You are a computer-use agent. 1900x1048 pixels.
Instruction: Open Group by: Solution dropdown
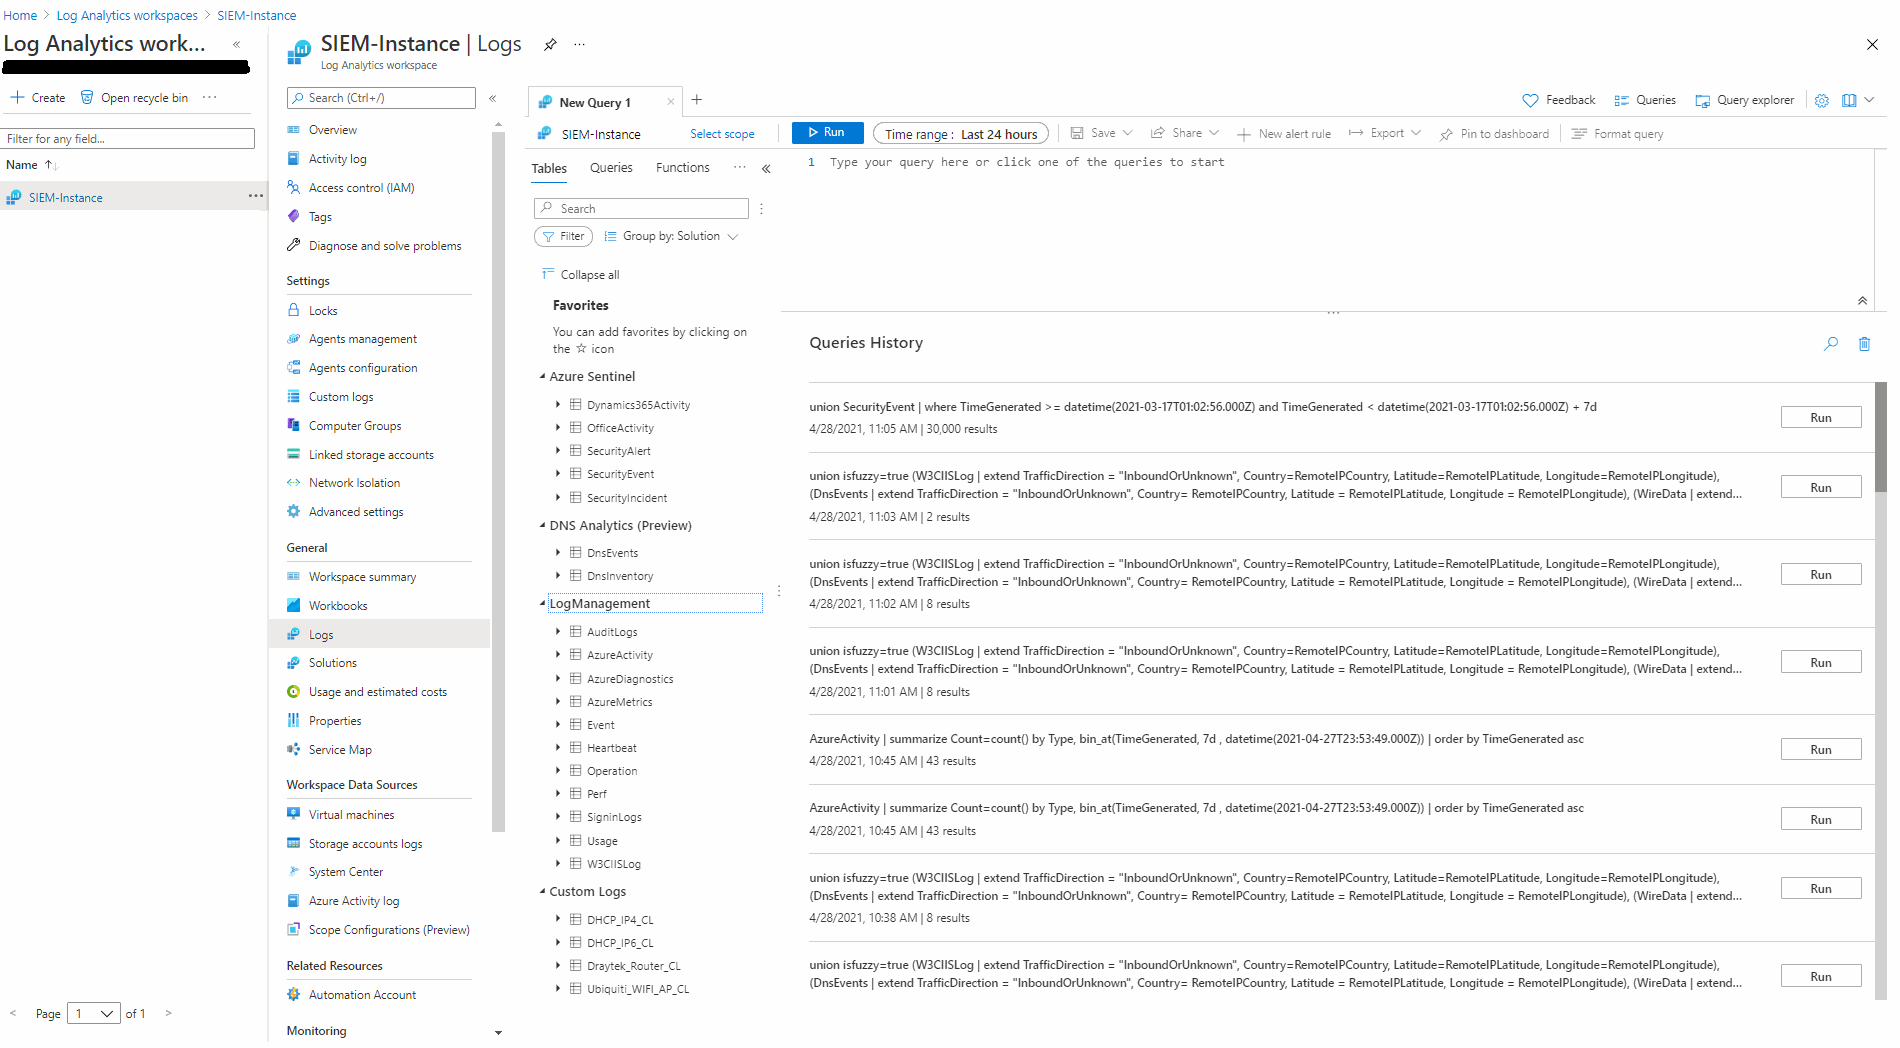[671, 237]
